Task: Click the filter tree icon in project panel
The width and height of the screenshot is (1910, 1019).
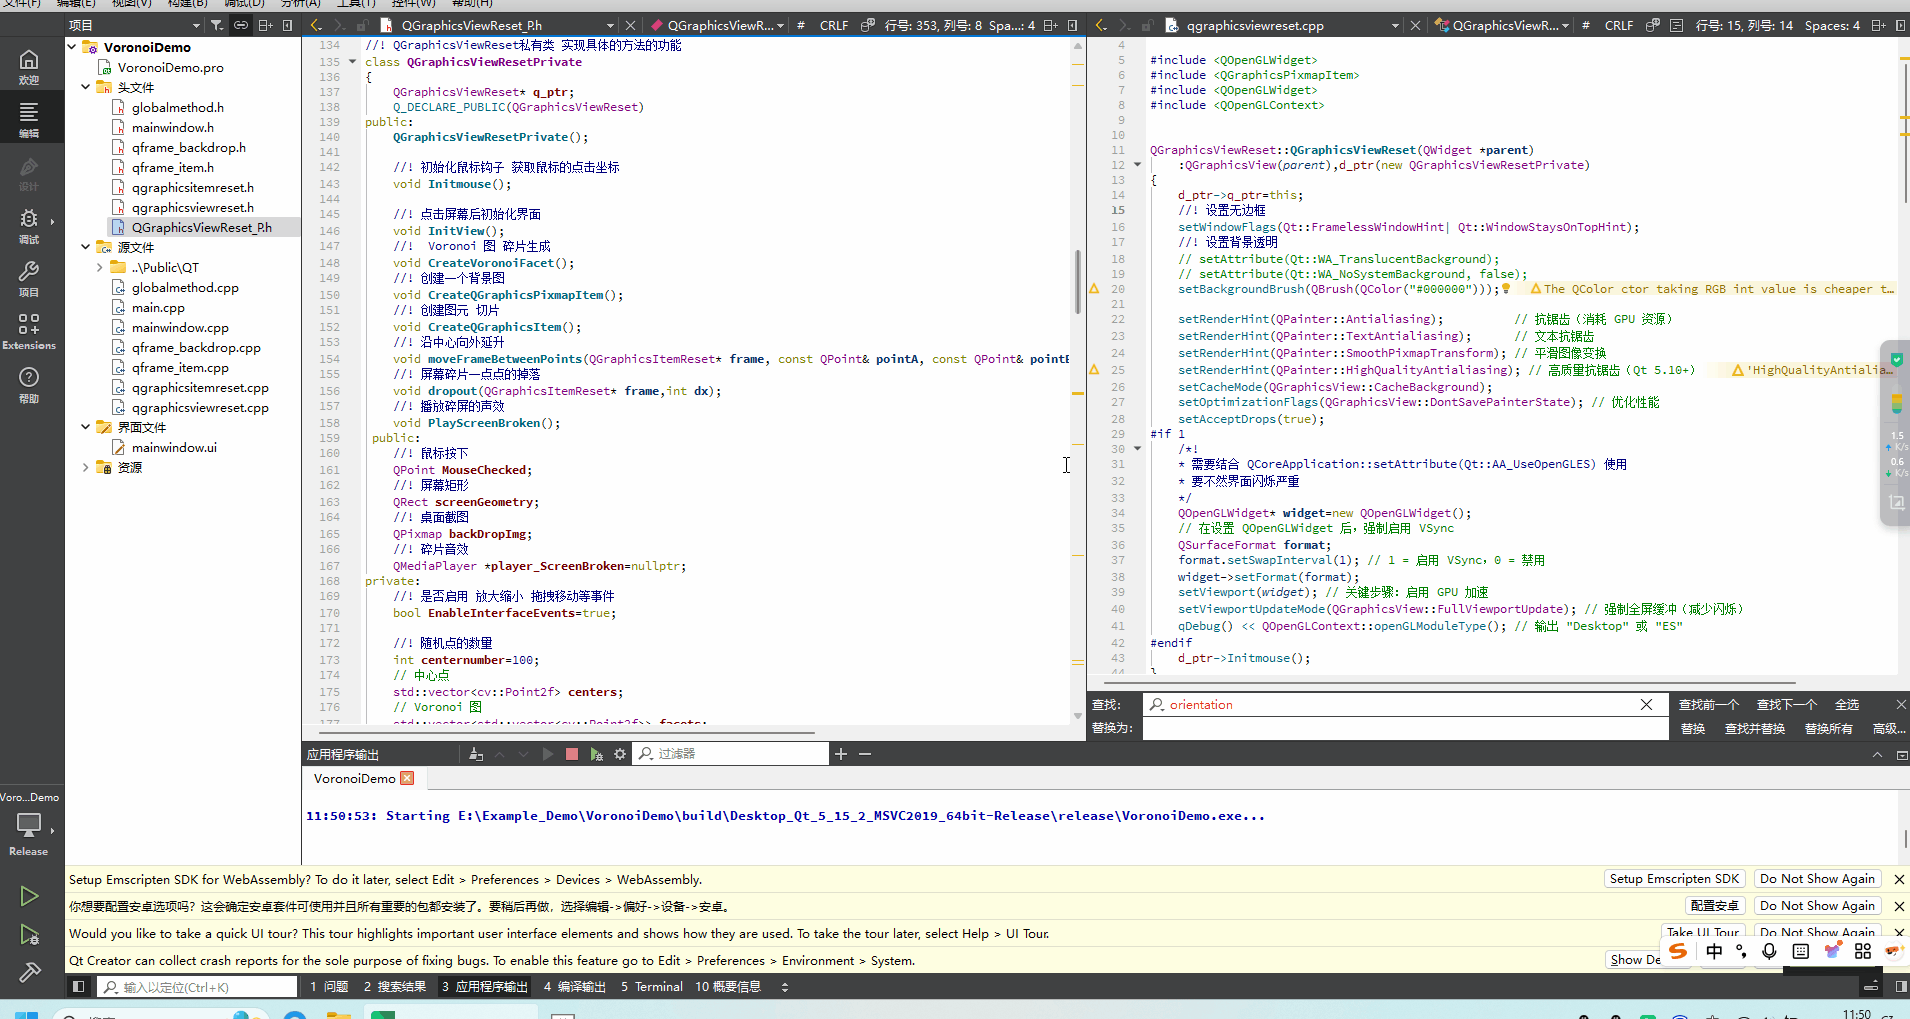Action: point(217,25)
